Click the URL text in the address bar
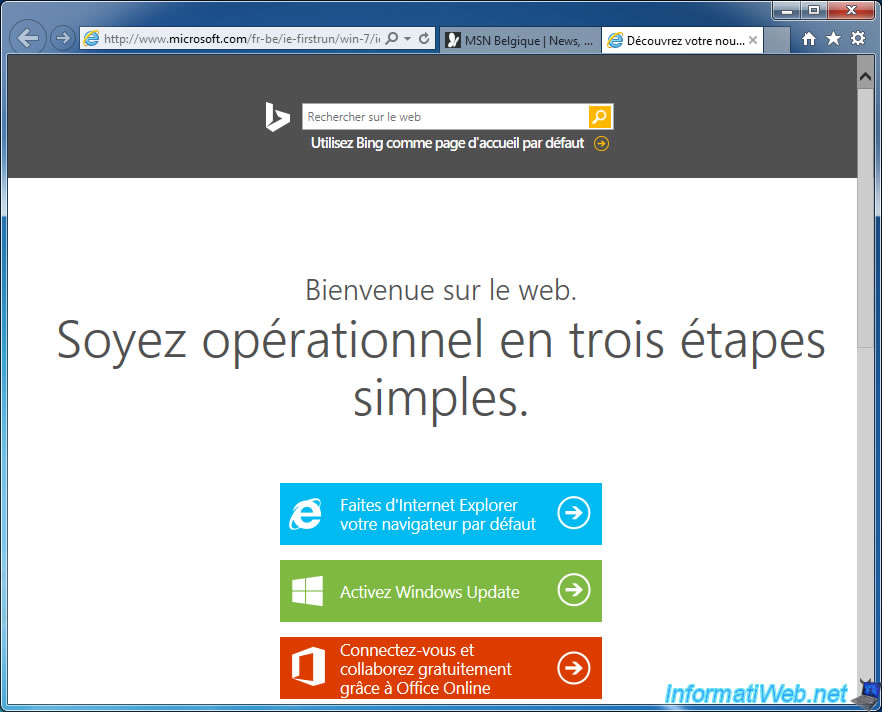This screenshot has height=712, width=882. click(x=242, y=39)
